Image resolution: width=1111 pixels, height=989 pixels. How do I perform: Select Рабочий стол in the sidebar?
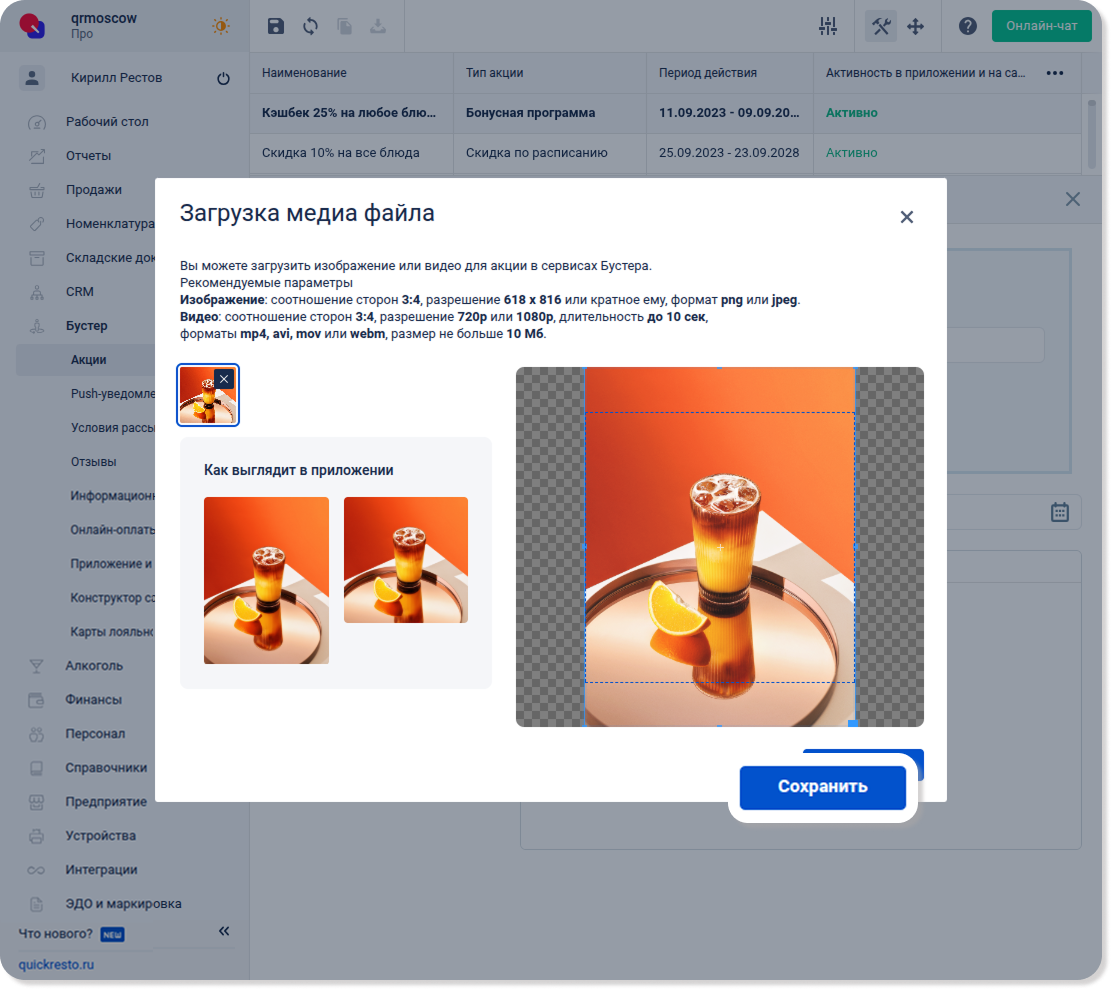pos(107,122)
